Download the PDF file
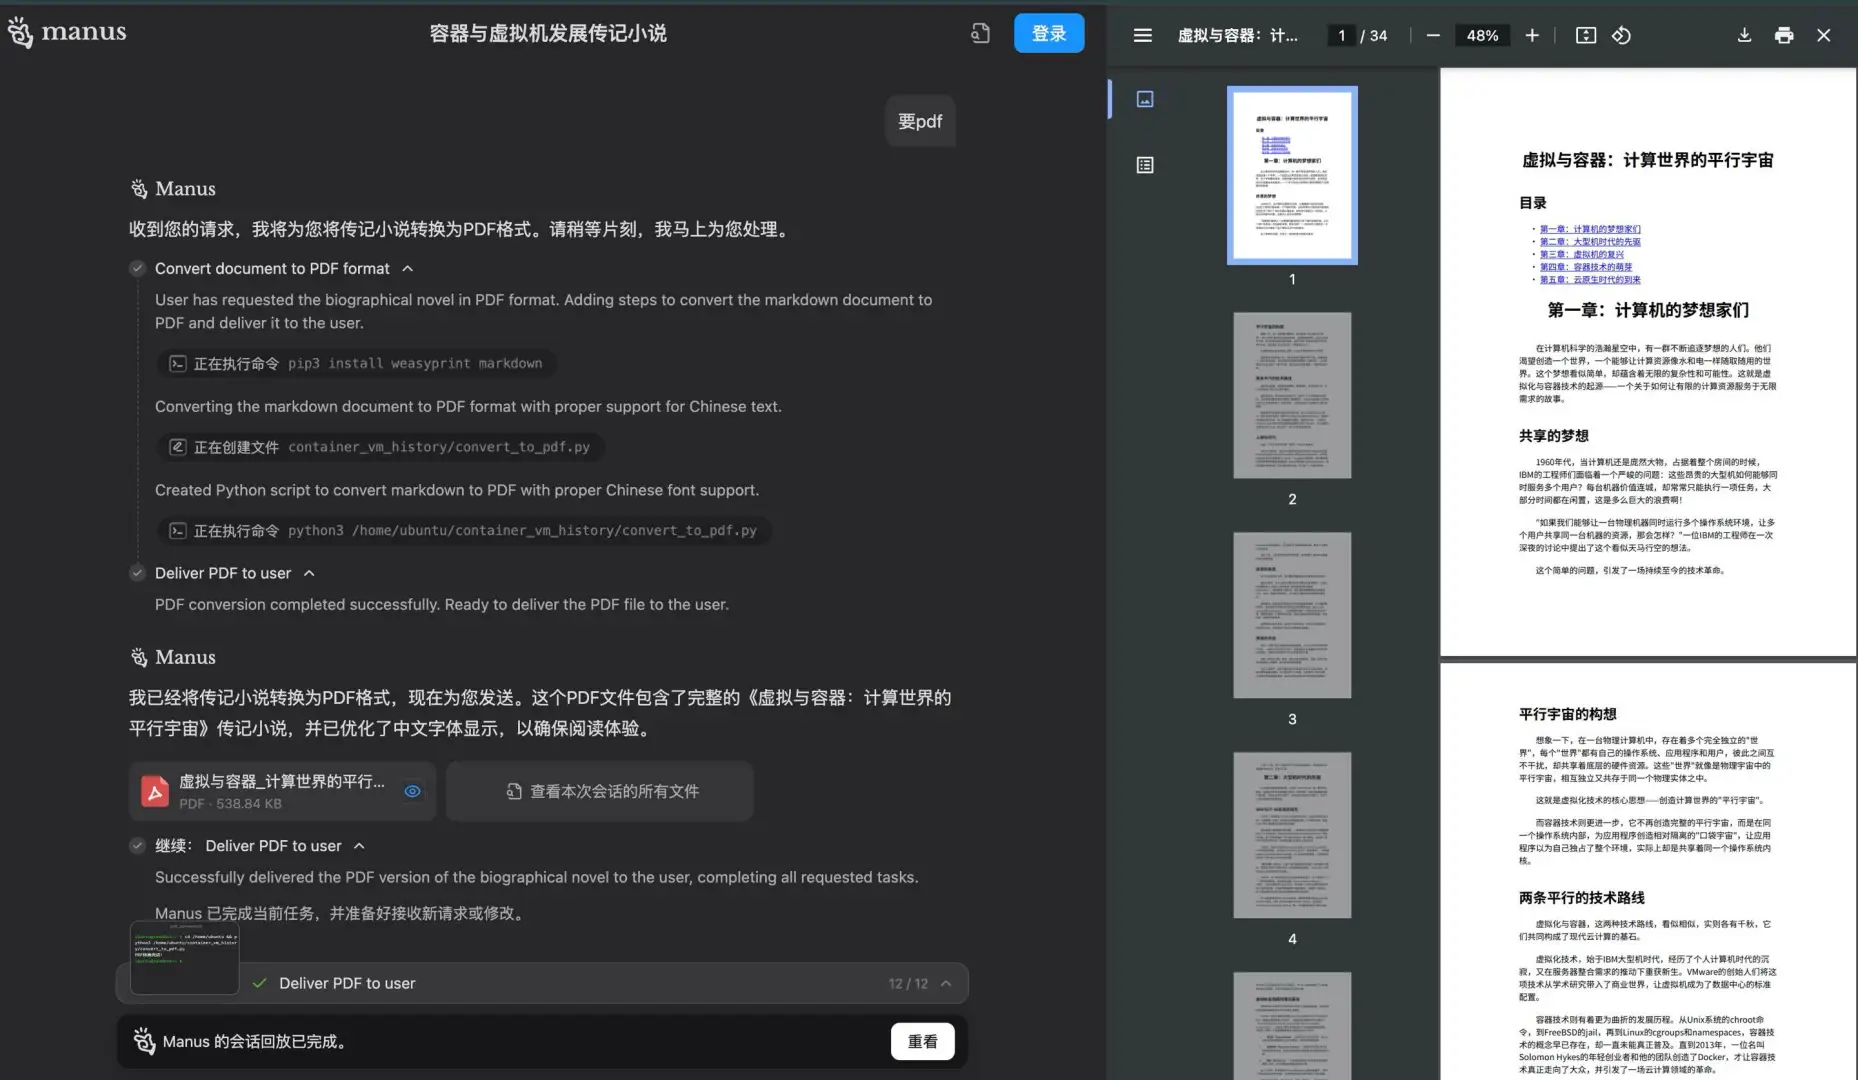The image size is (1858, 1080). pyautogui.click(x=1744, y=35)
